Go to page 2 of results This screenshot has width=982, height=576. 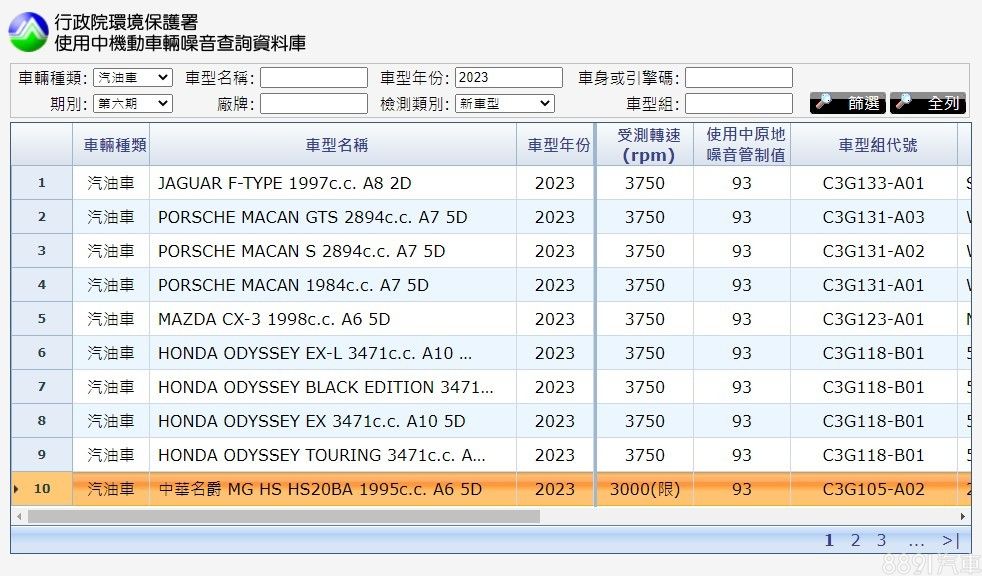pos(855,541)
